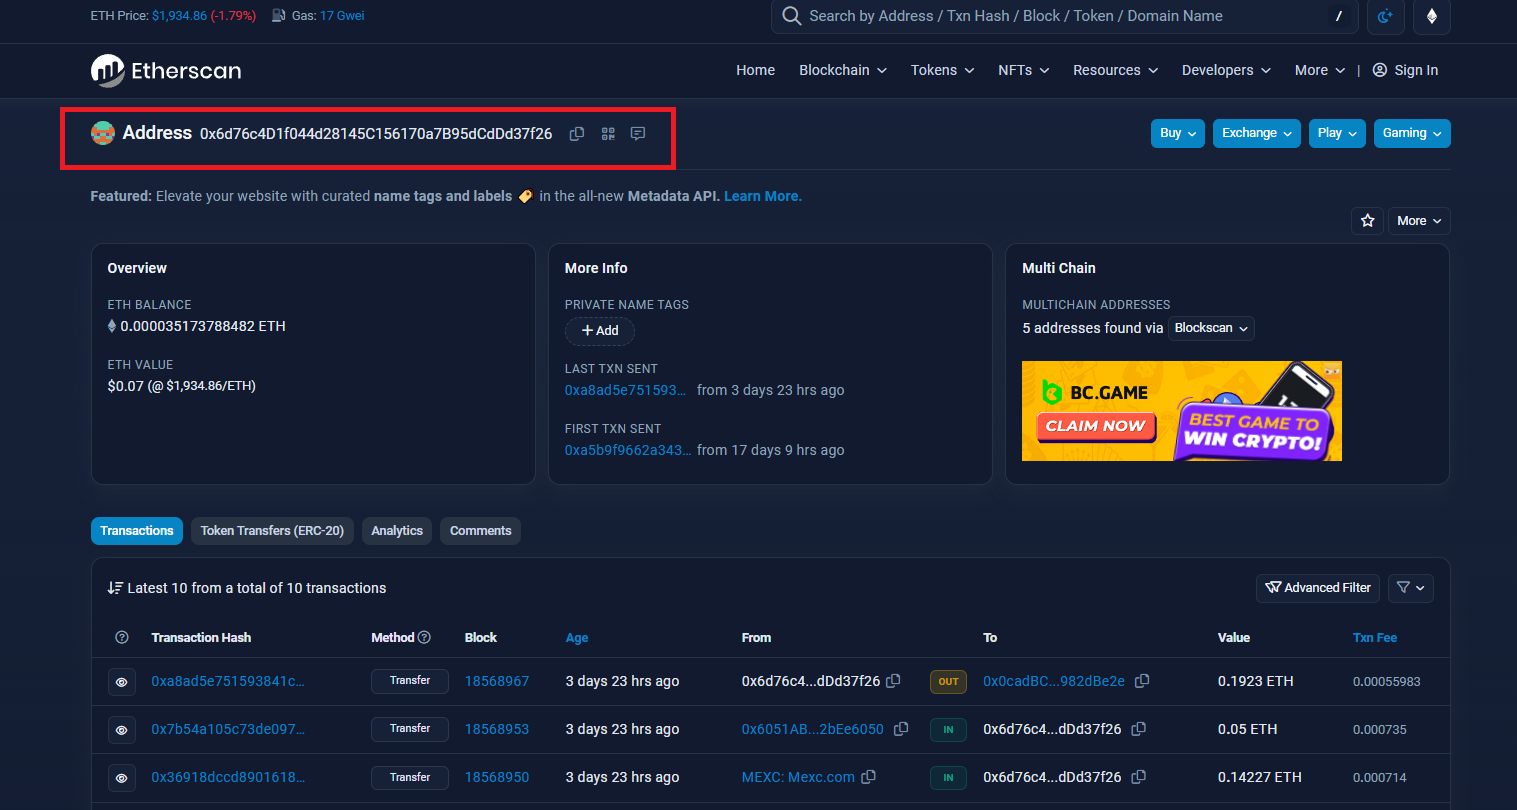This screenshot has width=1517, height=810.
Task: Click the Learn More link
Action: pyautogui.click(x=763, y=196)
